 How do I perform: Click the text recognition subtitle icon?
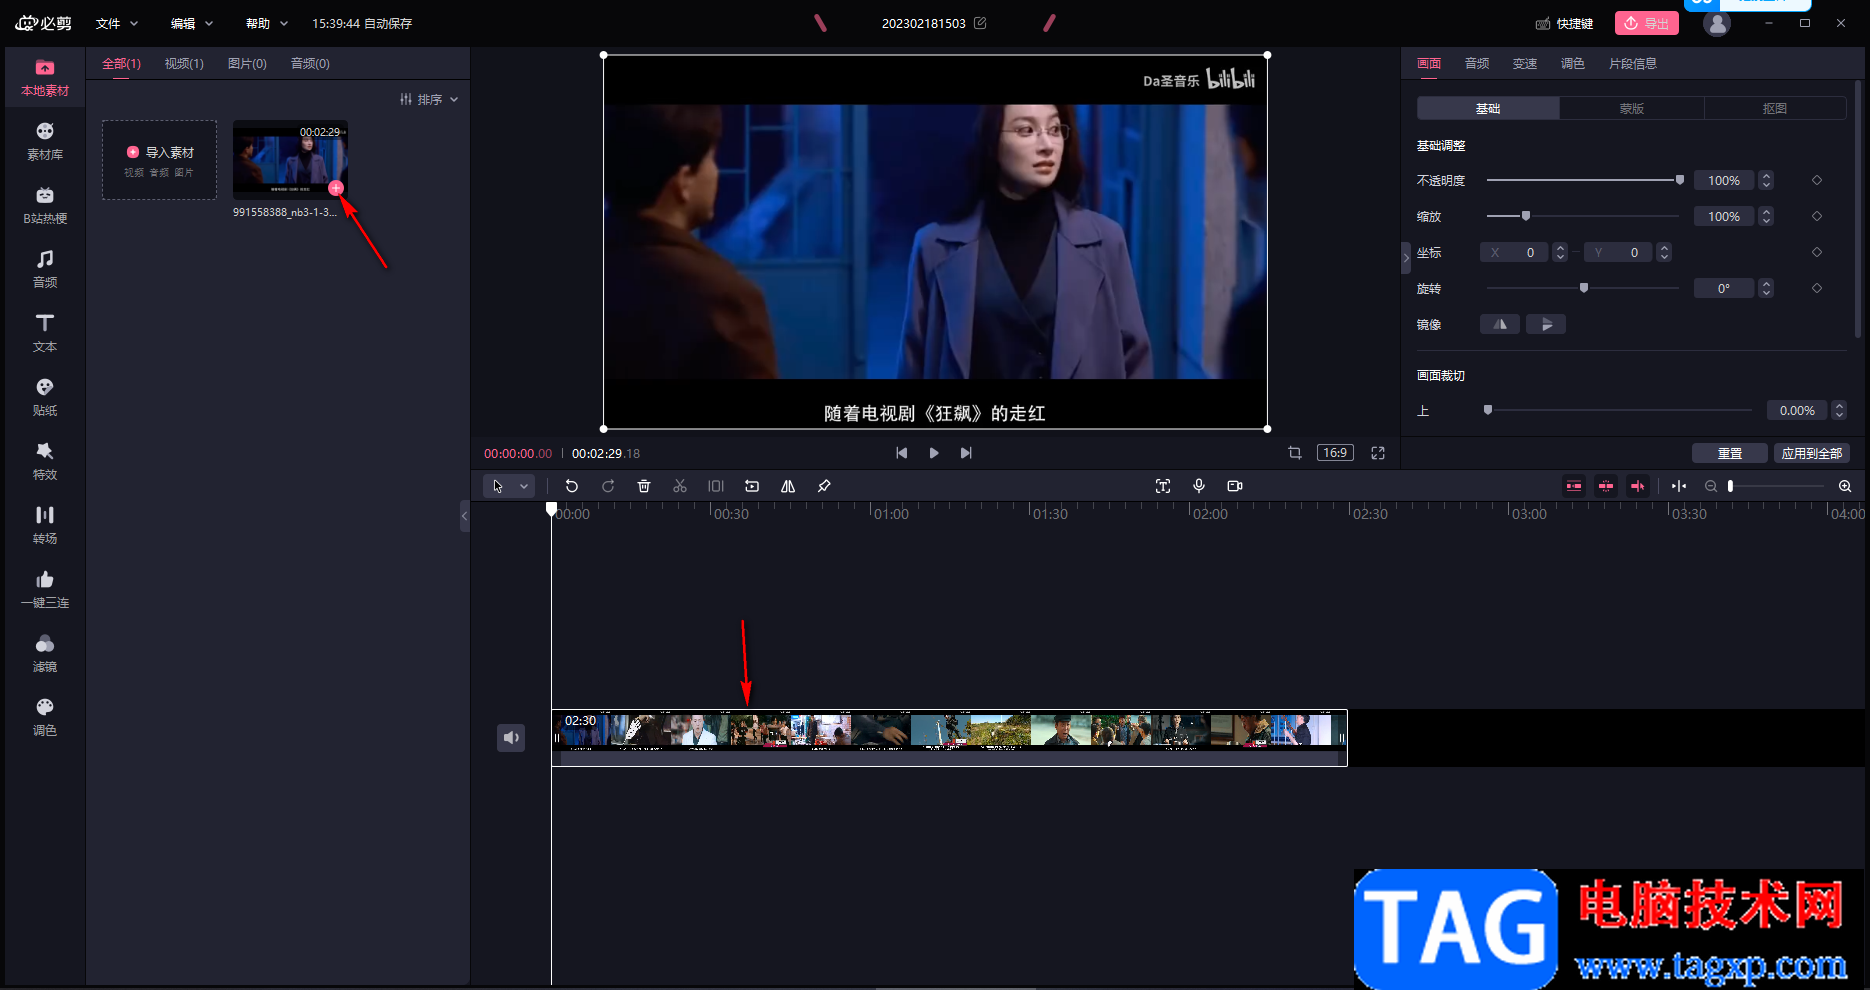click(x=1163, y=486)
